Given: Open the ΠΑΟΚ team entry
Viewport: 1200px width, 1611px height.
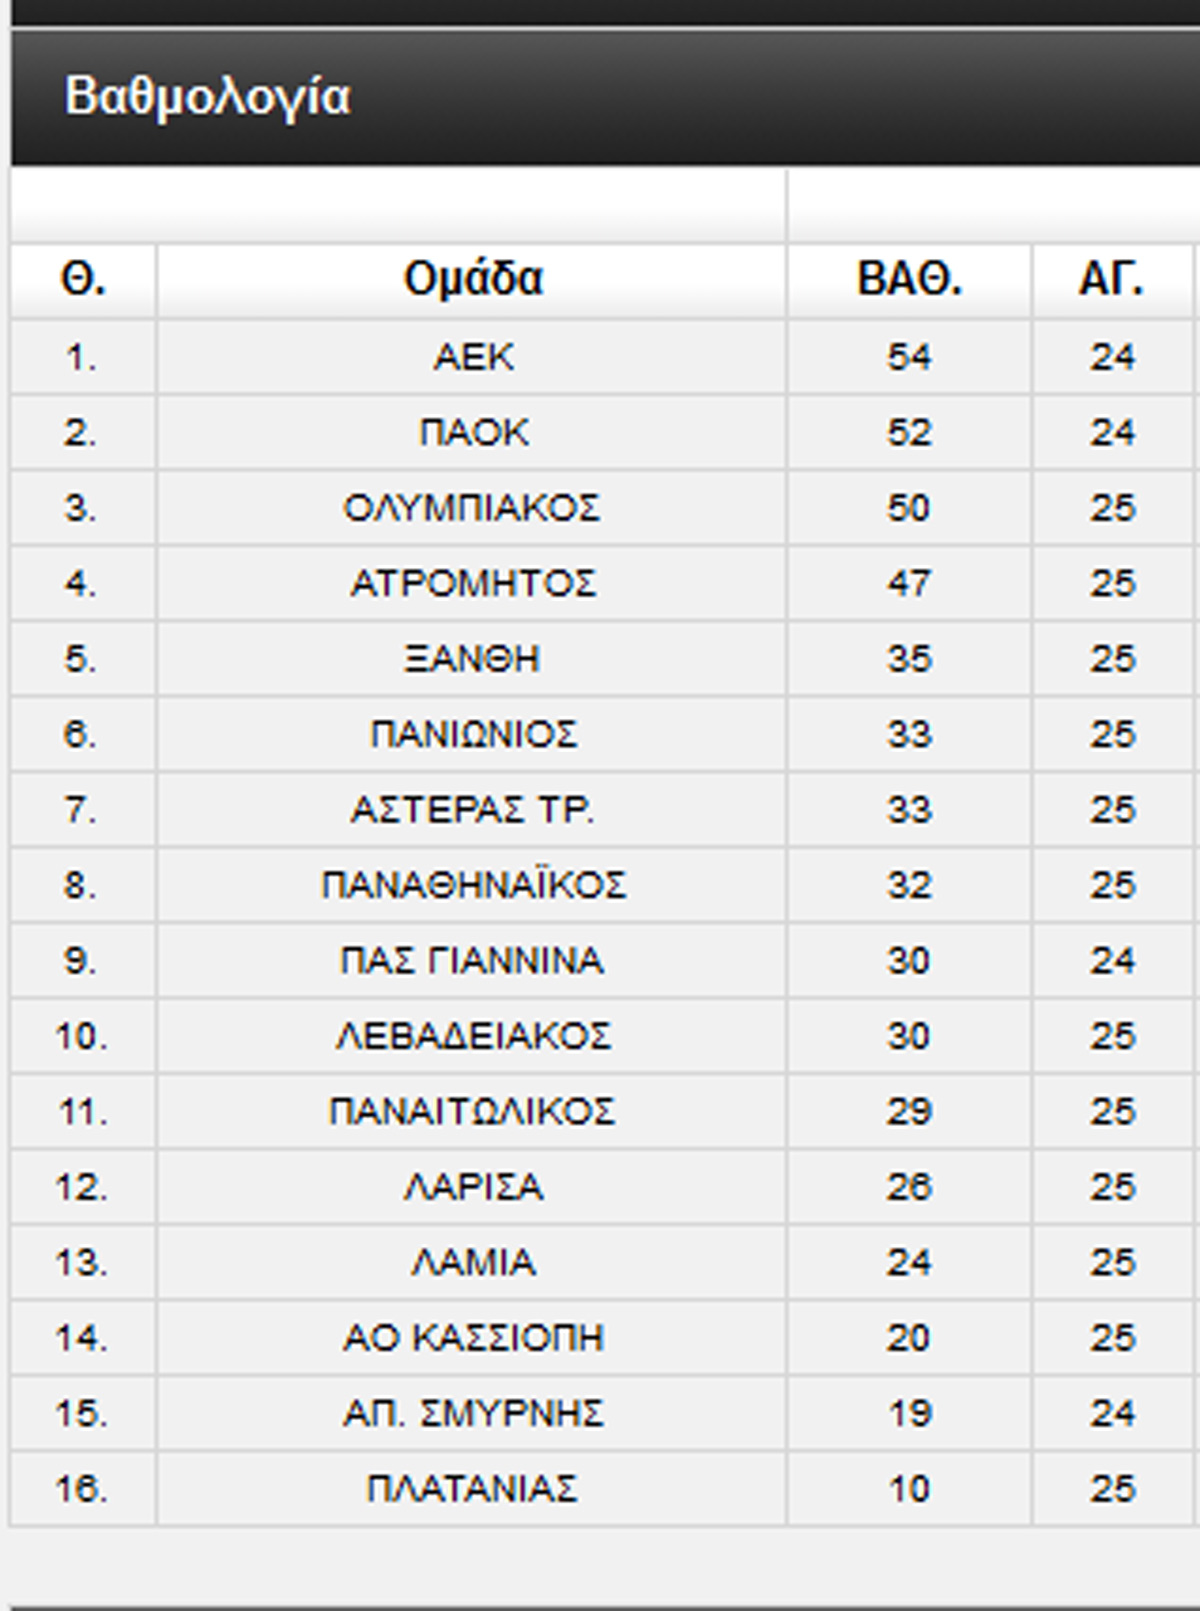Looking at the screenshot, I should pos(472,433).
